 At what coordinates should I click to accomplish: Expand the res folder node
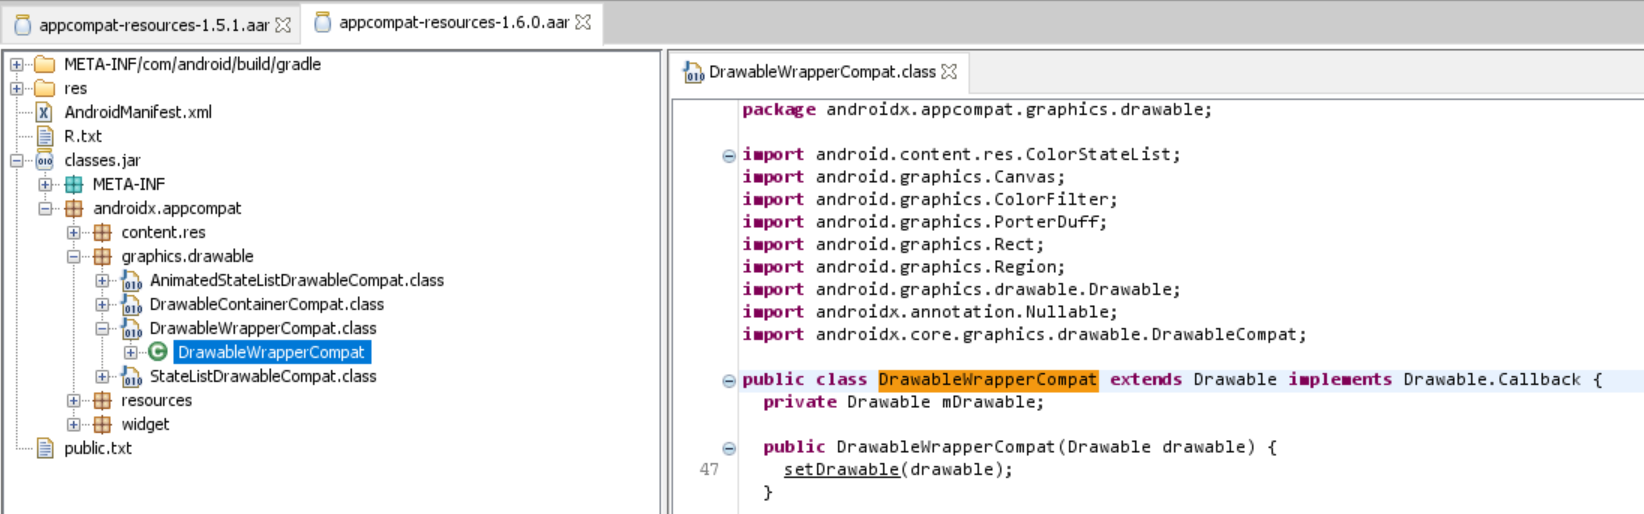17,88
